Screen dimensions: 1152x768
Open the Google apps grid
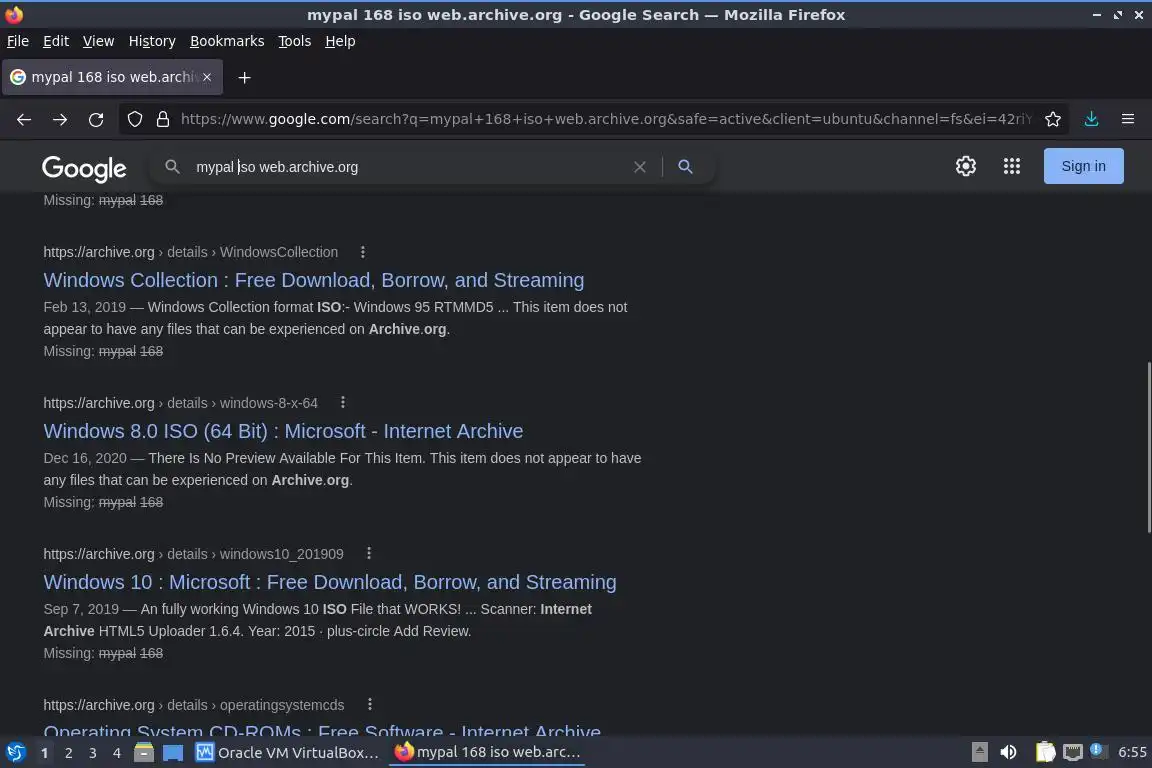1012,166
